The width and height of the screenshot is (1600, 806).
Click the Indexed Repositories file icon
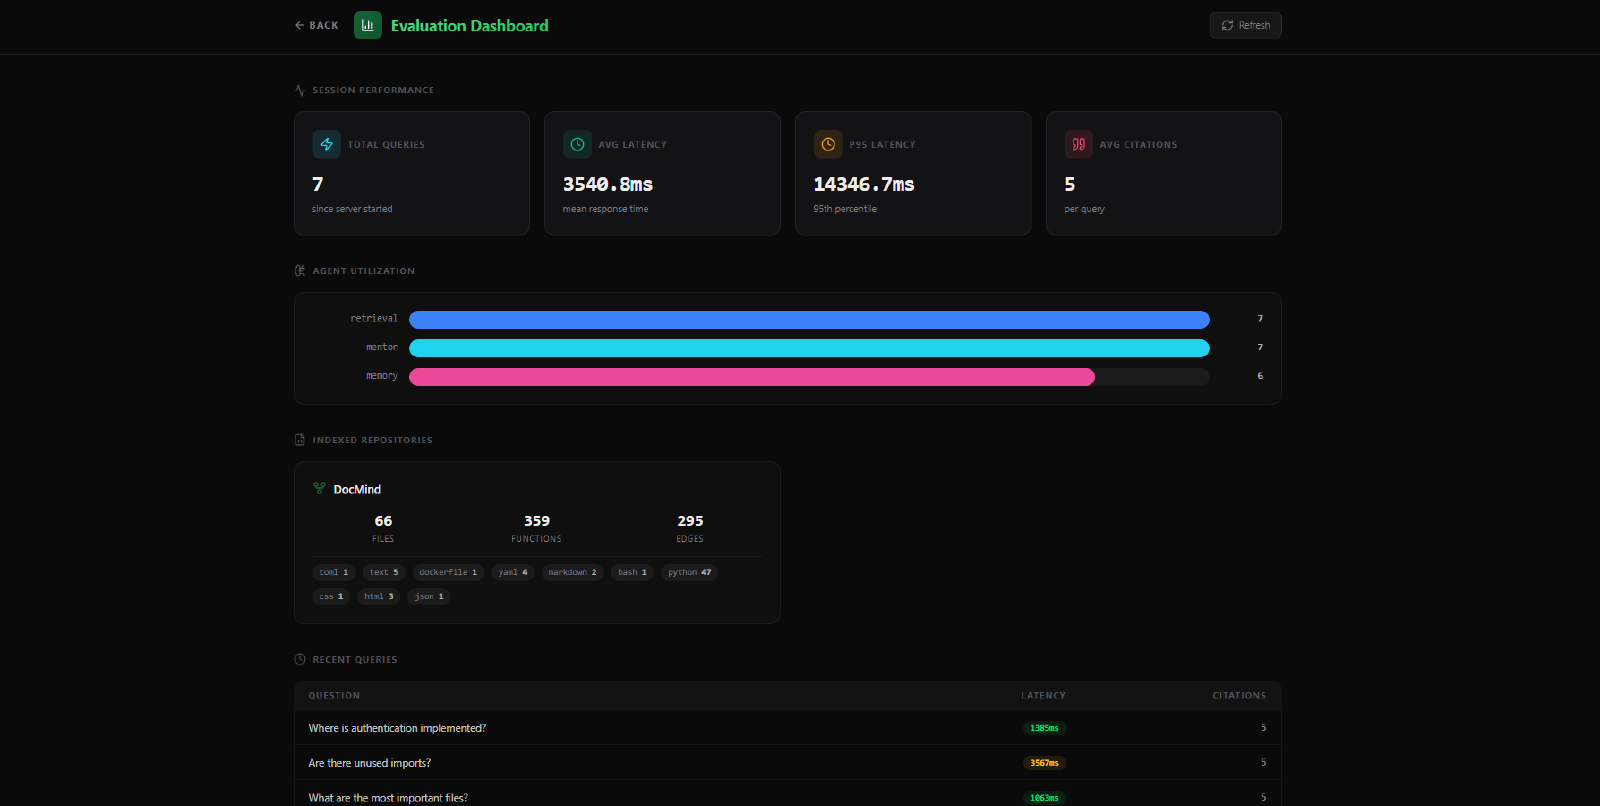tap(300, 440)
